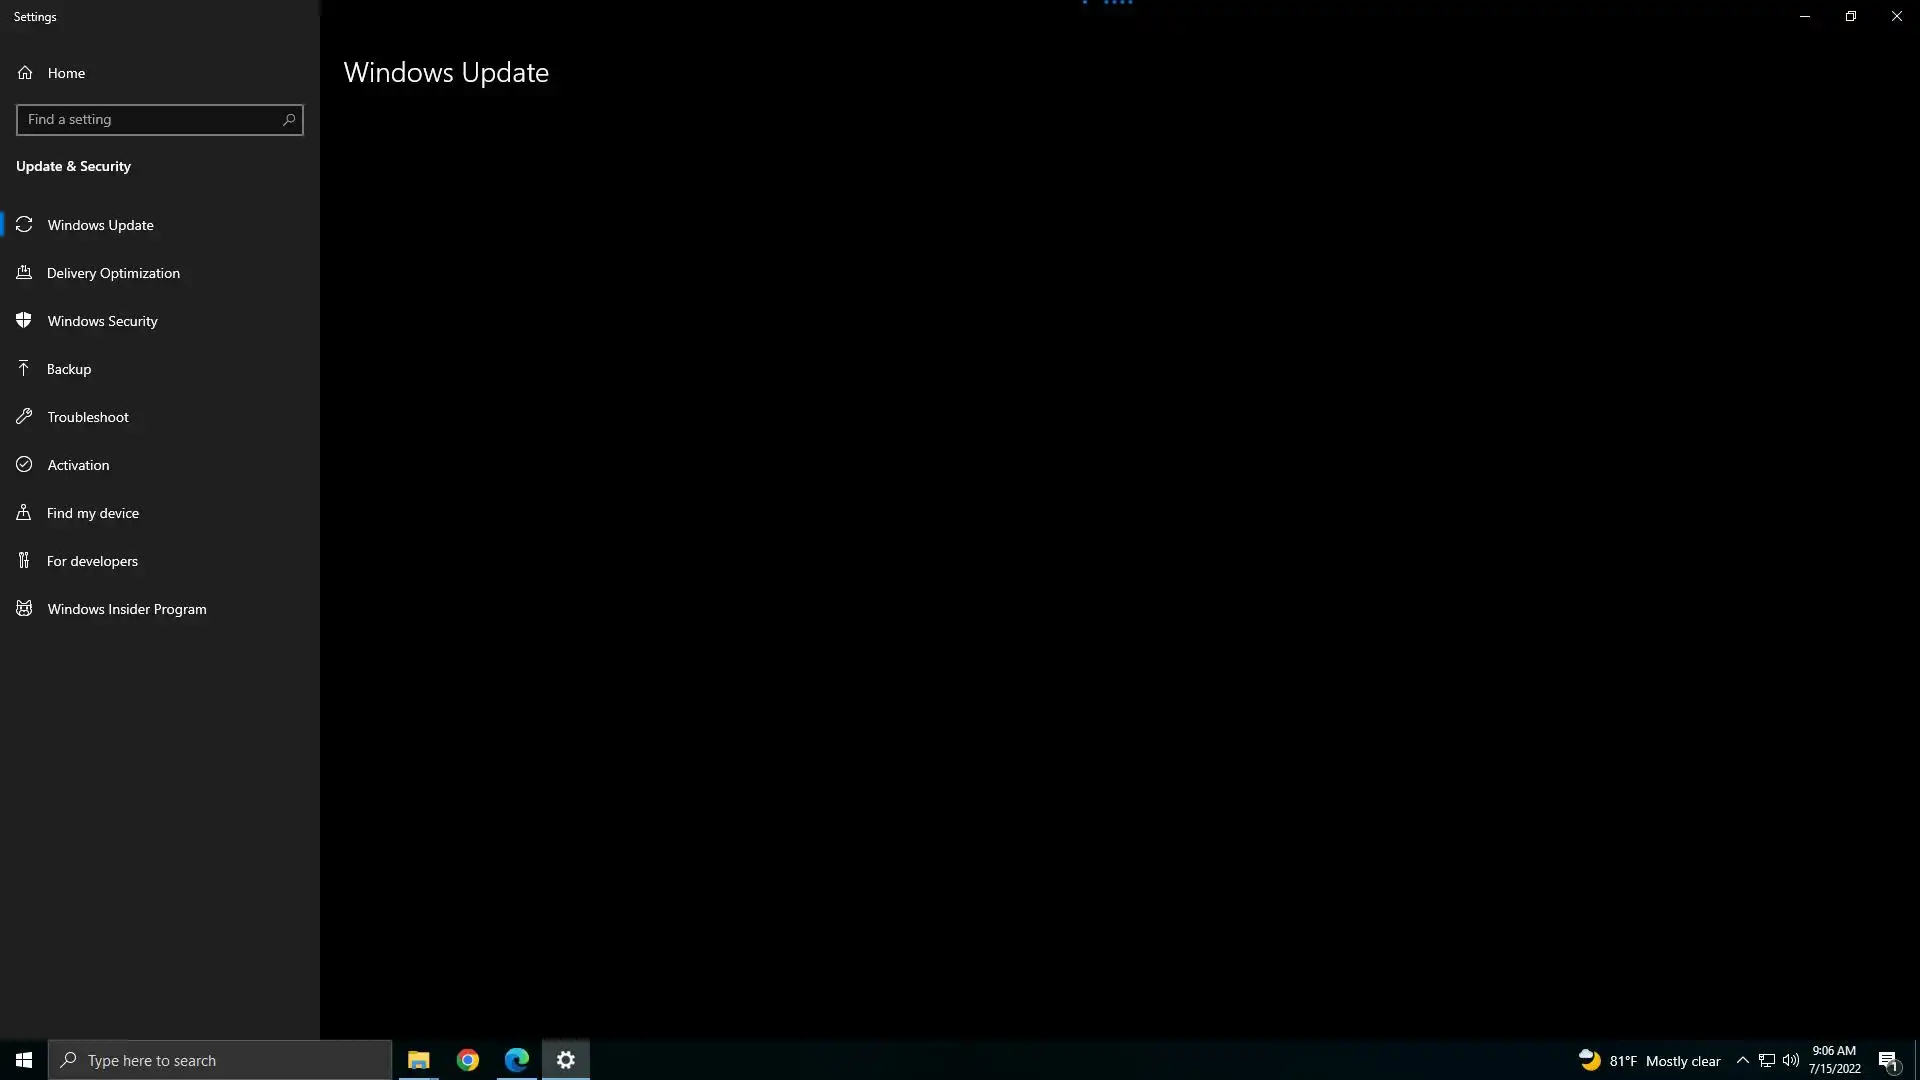Open Microsoft Edge from taskbar
Viewport: 1920px width, 1080px height.
pyautogui.click(x=517, y=1060)
